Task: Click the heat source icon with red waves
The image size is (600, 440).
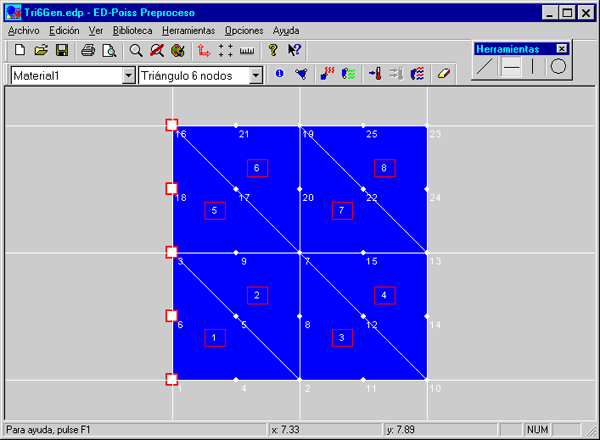Action: [x=327, y=73]
